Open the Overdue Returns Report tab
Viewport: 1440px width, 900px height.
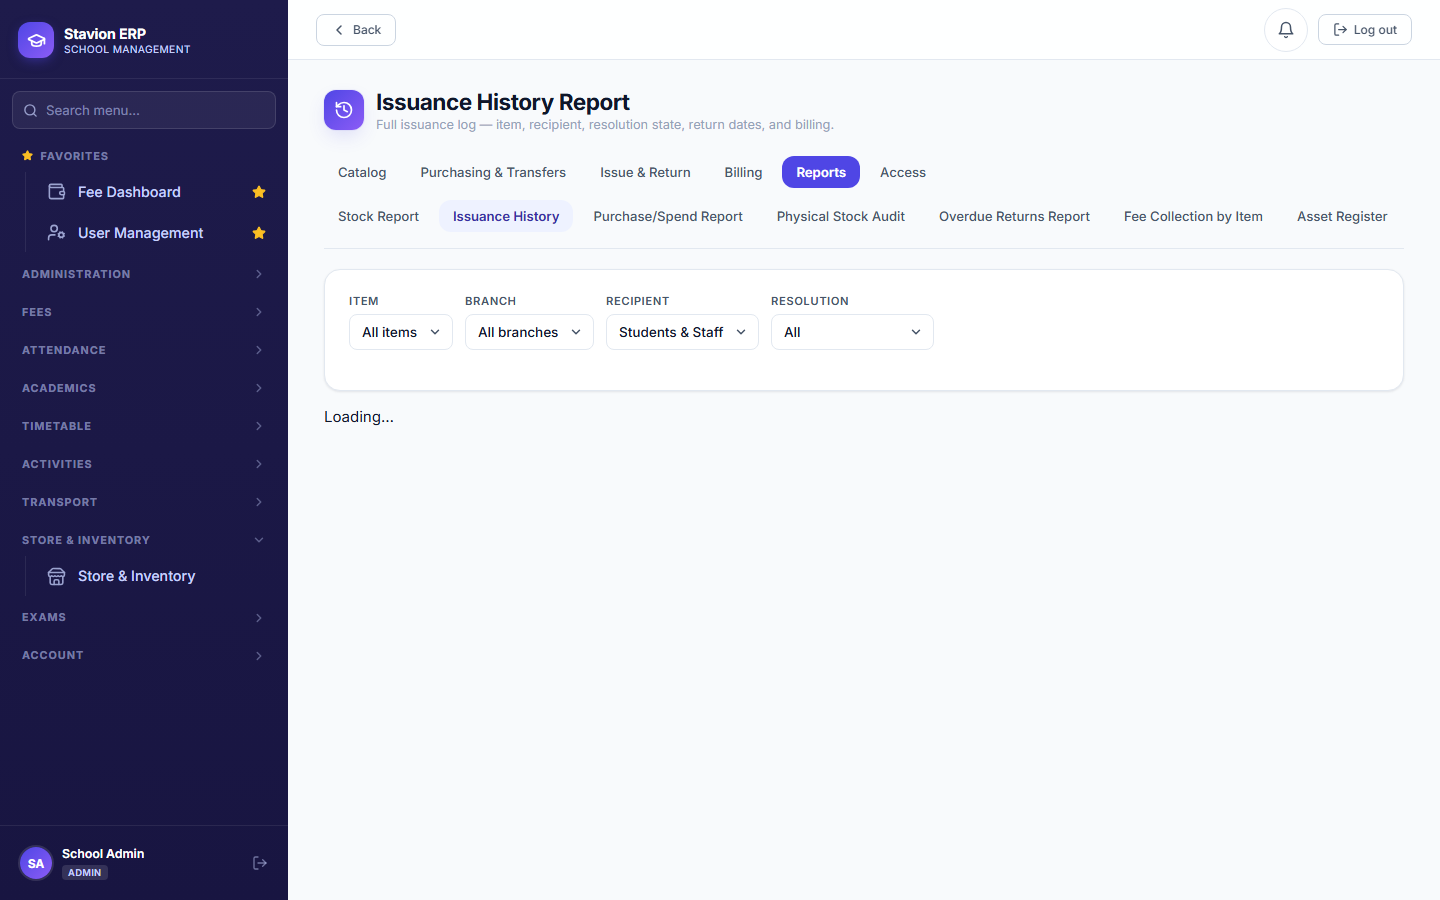point(1014,216)
